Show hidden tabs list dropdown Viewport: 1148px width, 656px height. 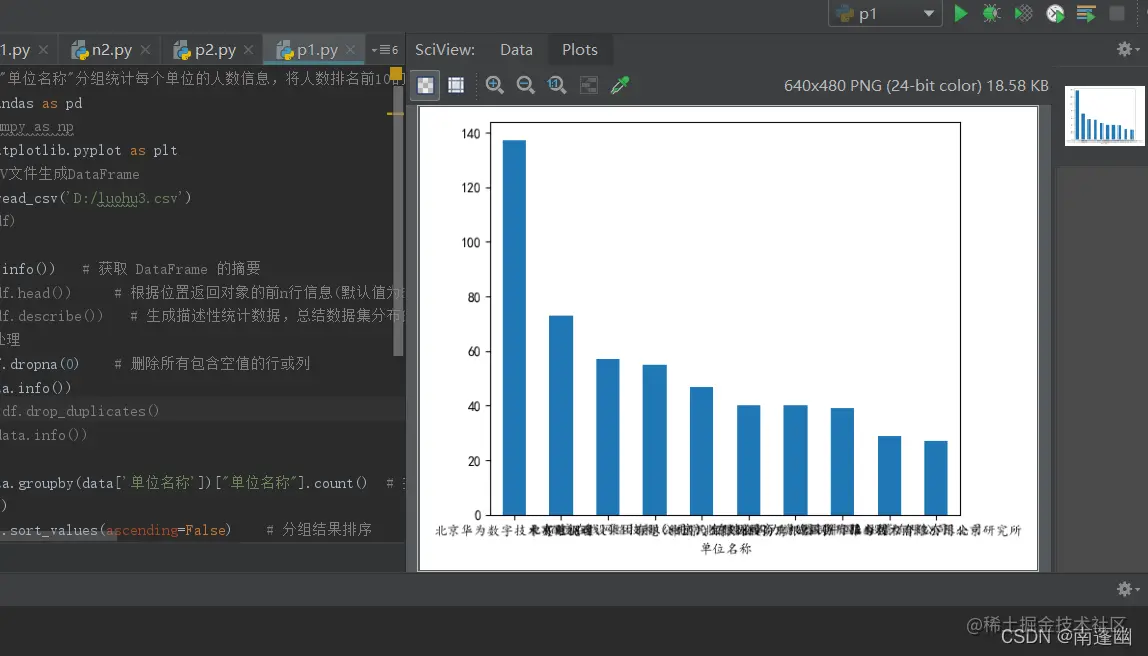(385, 50)
